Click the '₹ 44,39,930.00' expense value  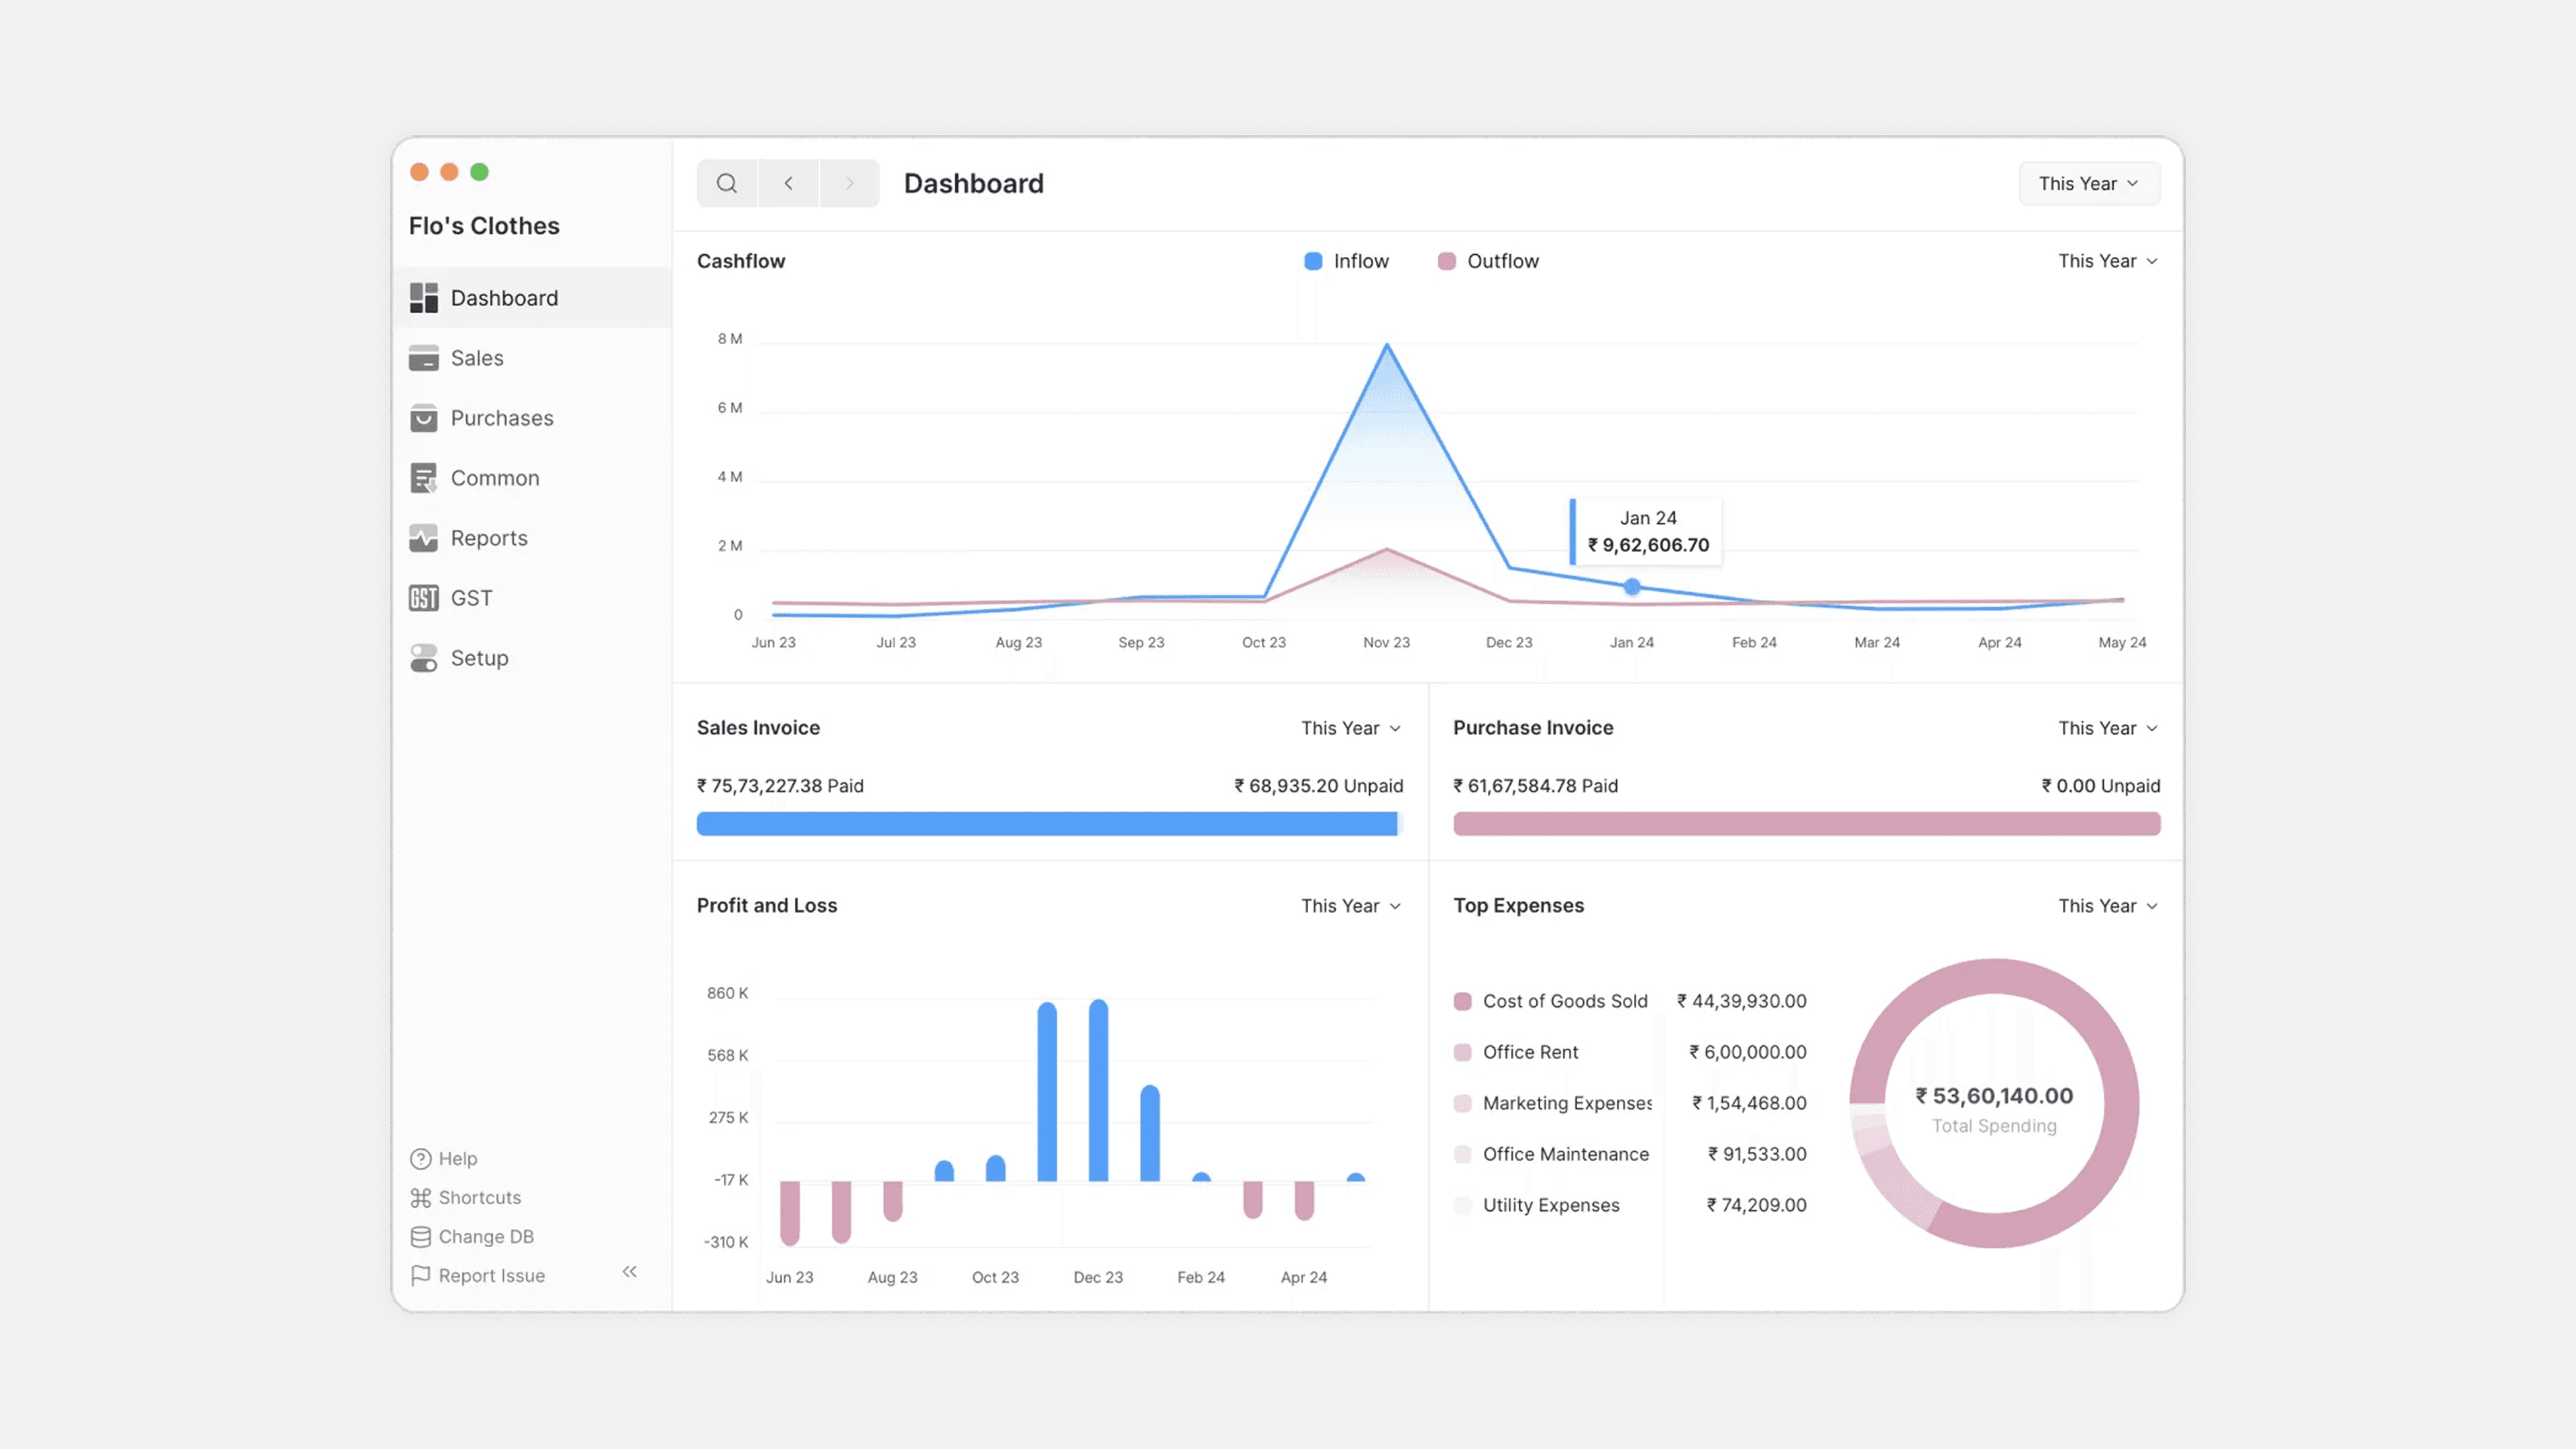click(1741, 1001)
